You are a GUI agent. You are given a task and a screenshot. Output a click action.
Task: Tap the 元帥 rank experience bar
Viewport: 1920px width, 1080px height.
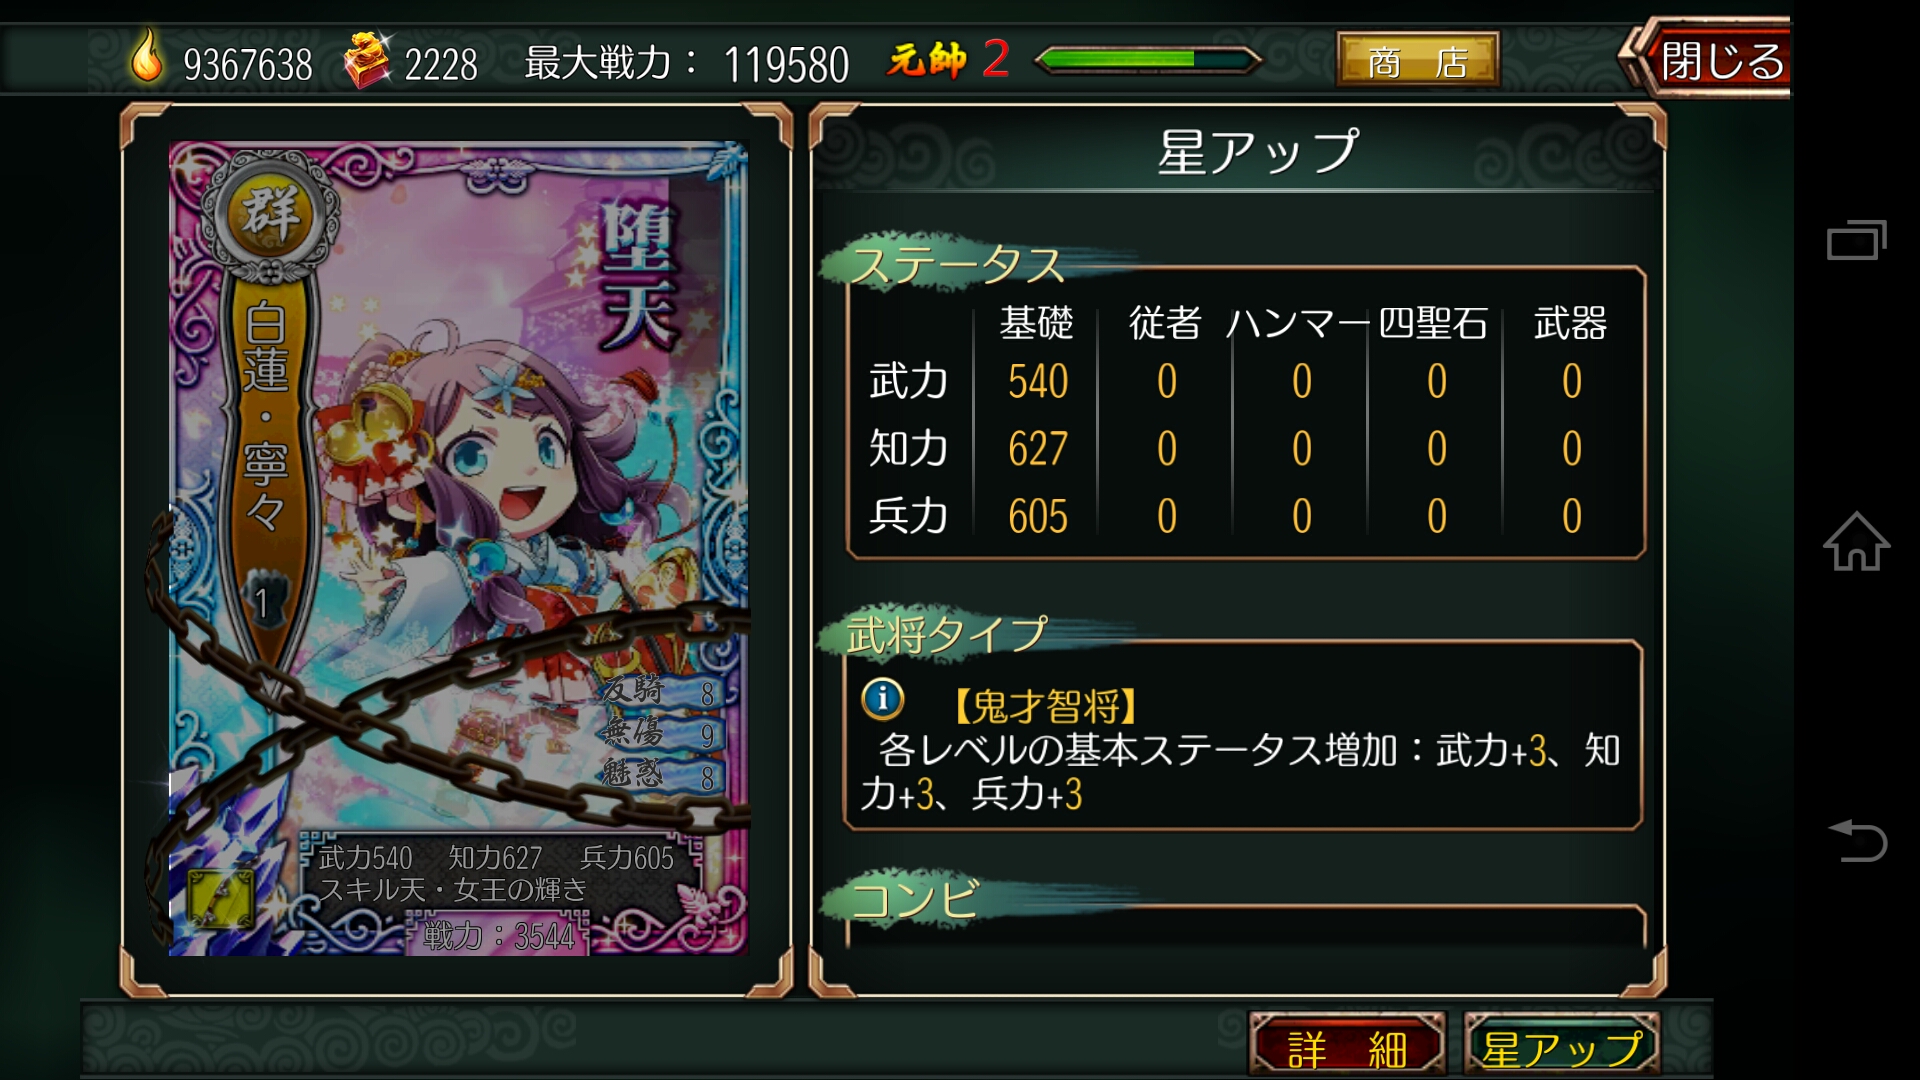point(1148,60)
